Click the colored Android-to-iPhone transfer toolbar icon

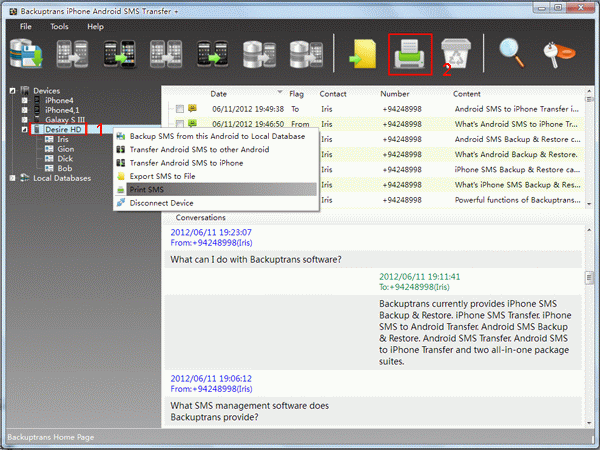[x=120, y=54]
